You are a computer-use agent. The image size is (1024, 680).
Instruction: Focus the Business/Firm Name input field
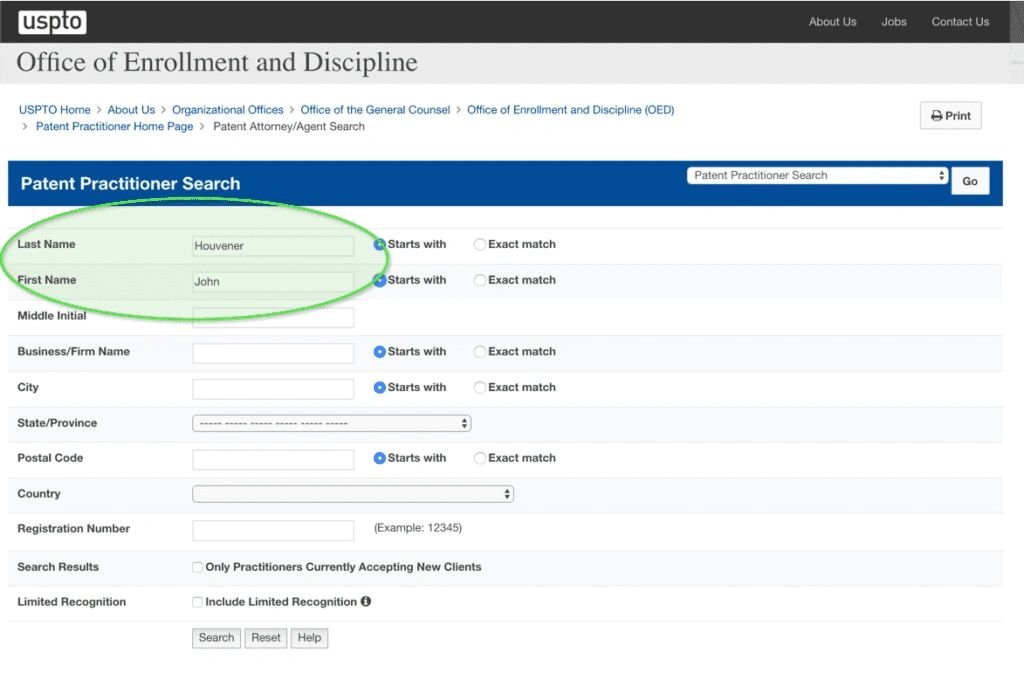(x=273, y=353)
